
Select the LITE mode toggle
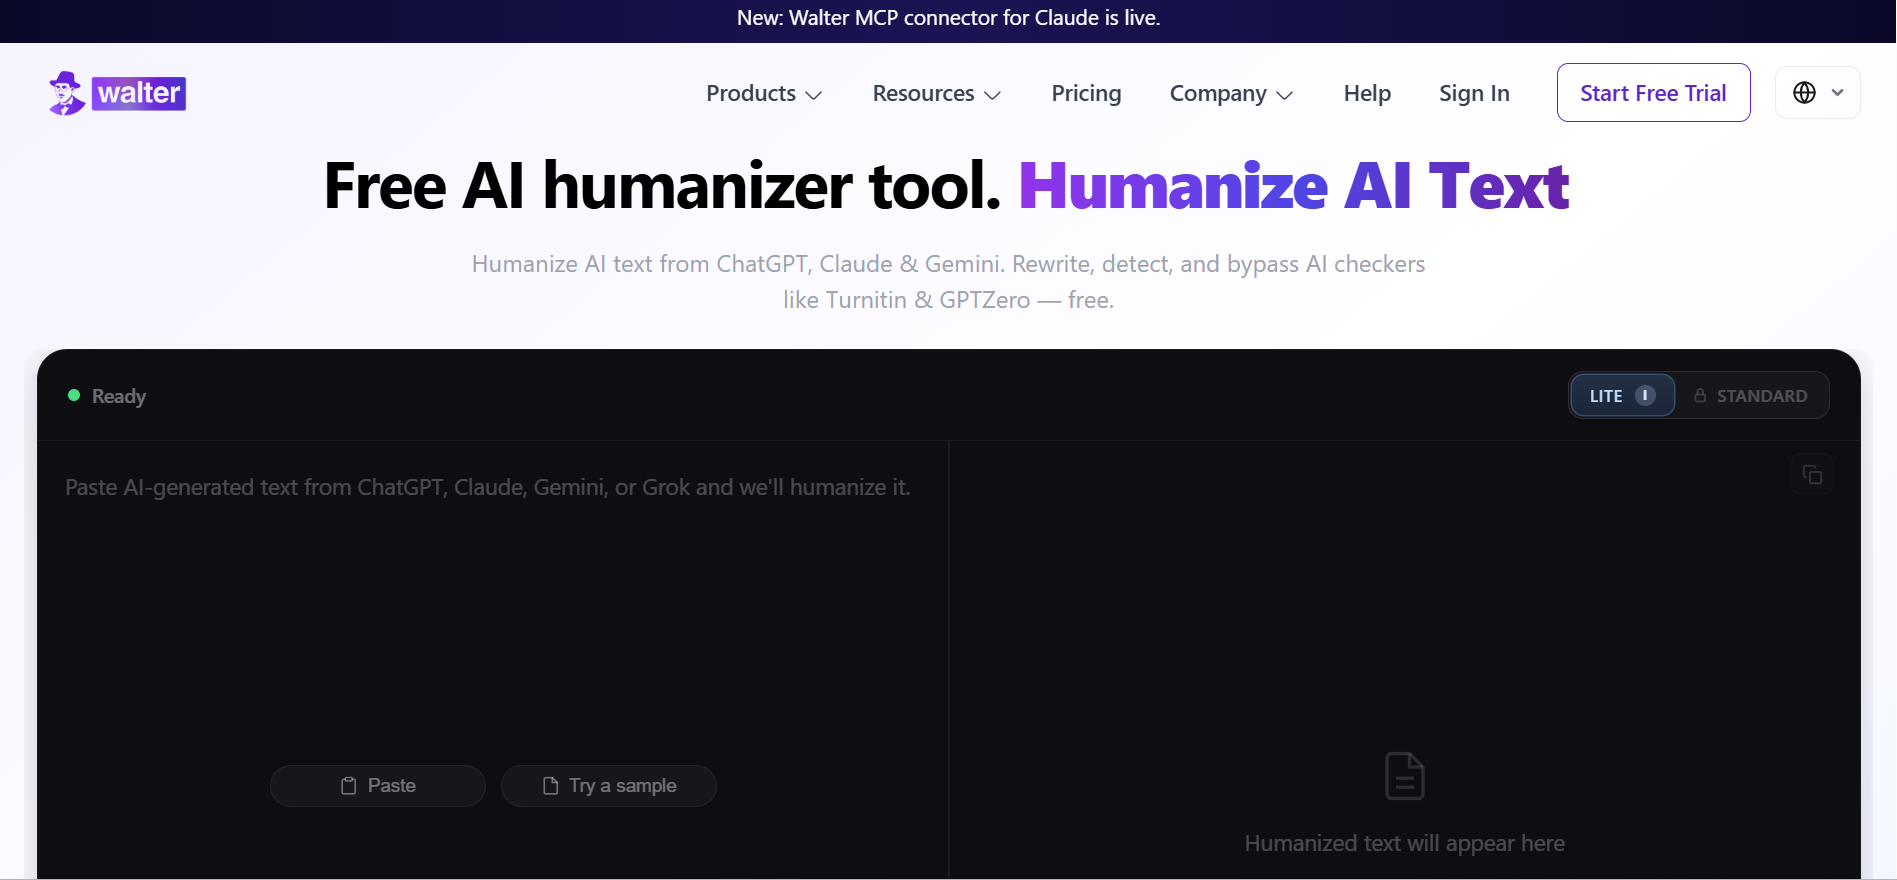[1622, 395]
